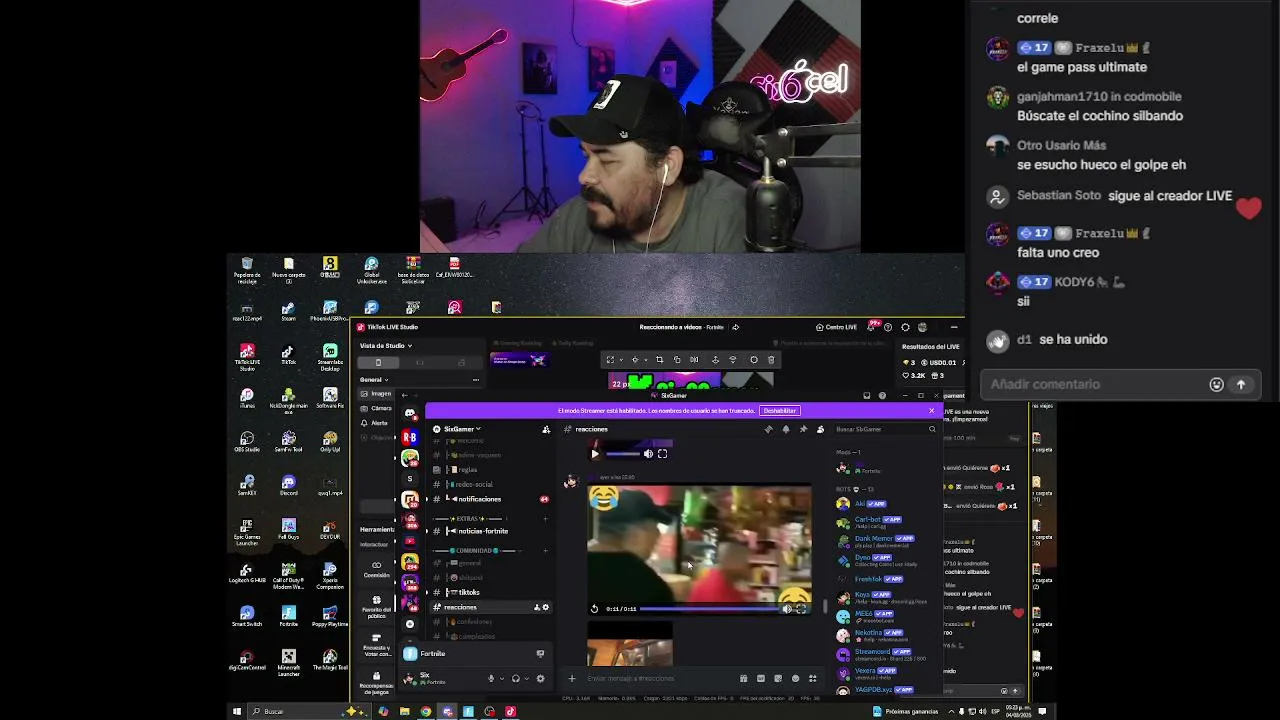1280x720 pixels.
Task: Toggle channel notification bell in Discord header
Action: tap(786, 429)
